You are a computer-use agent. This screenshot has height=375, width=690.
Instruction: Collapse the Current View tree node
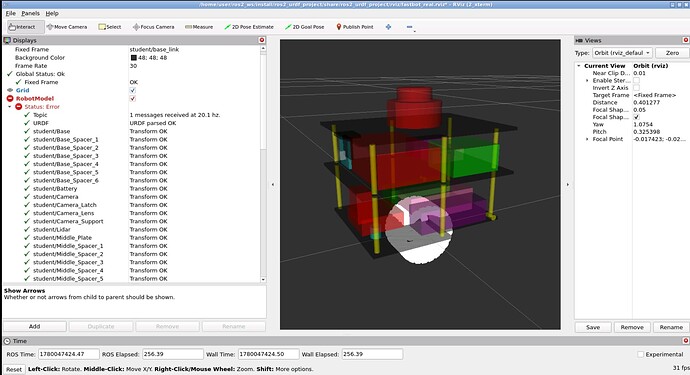coord(579,66)
